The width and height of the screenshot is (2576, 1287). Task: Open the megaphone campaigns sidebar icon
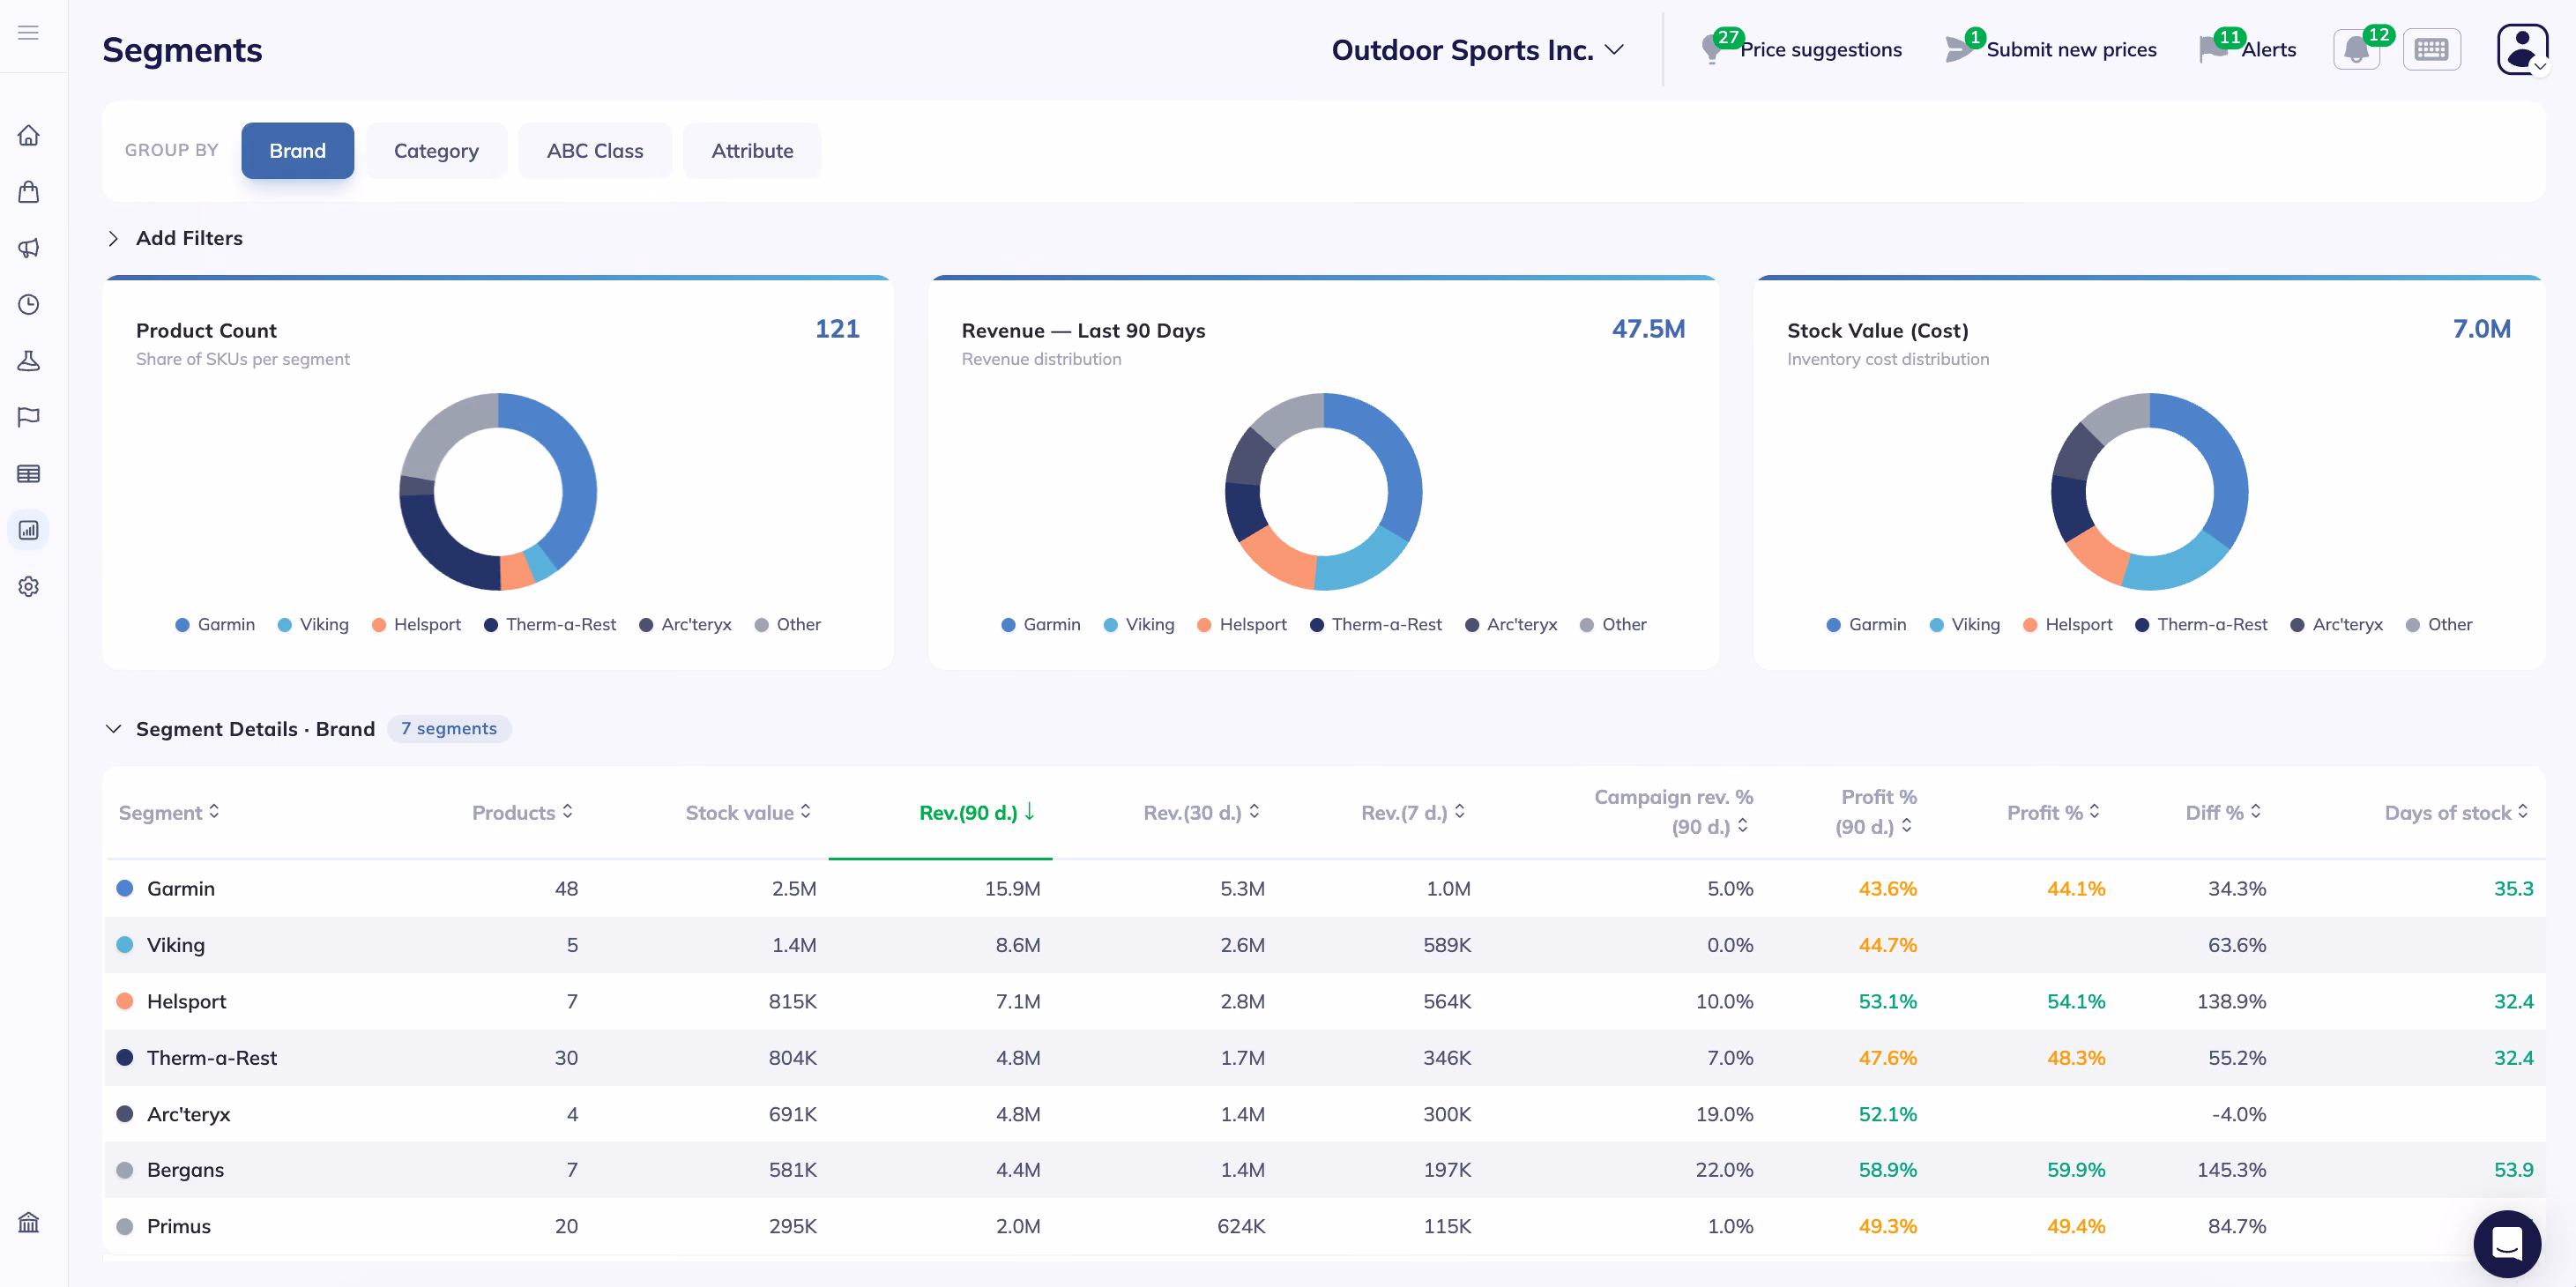pyautogui.click(x=28, y=248)
